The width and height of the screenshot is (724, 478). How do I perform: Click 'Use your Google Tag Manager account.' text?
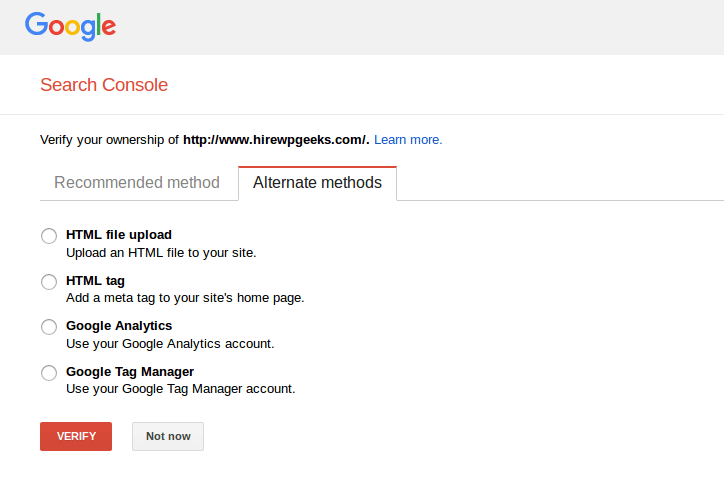[181, 389]
